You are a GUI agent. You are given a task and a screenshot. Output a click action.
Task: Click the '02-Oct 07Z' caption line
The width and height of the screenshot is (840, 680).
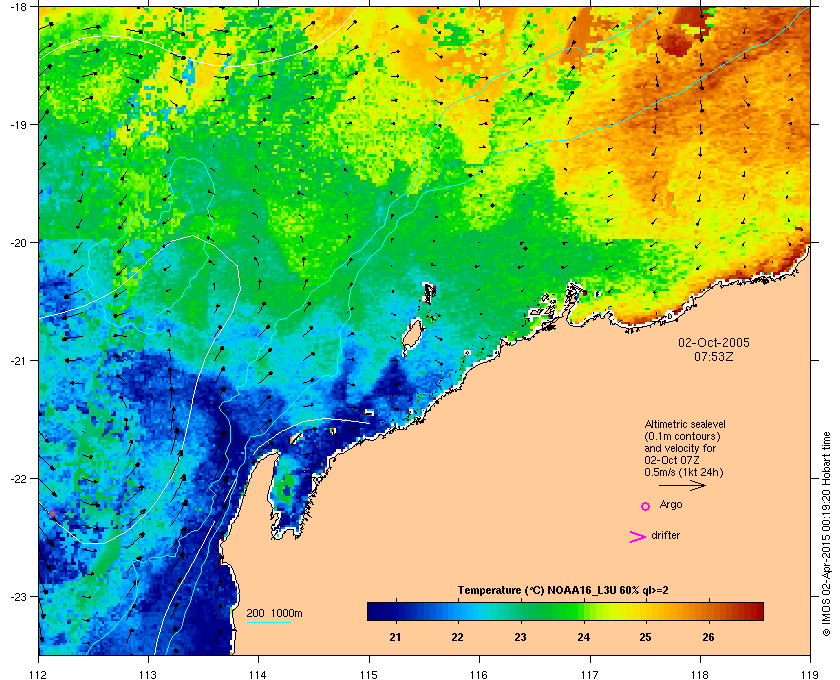coord(672,460)
